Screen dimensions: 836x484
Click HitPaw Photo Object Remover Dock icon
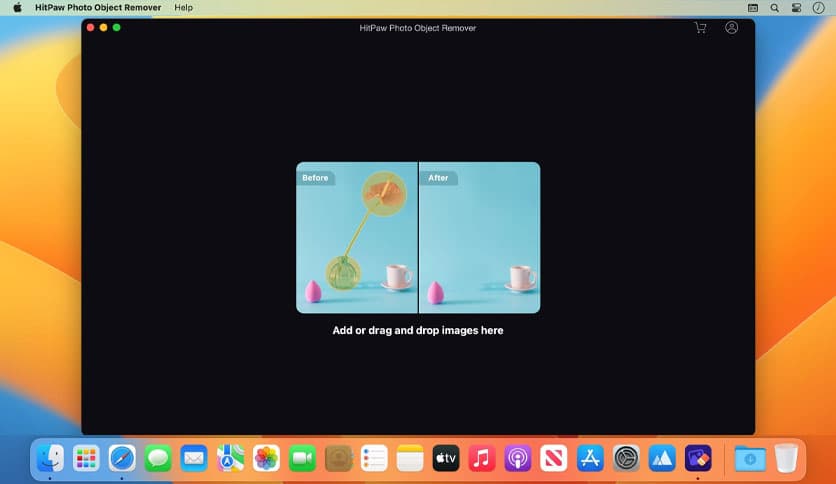pyautogui.click(x=698, y=458)
